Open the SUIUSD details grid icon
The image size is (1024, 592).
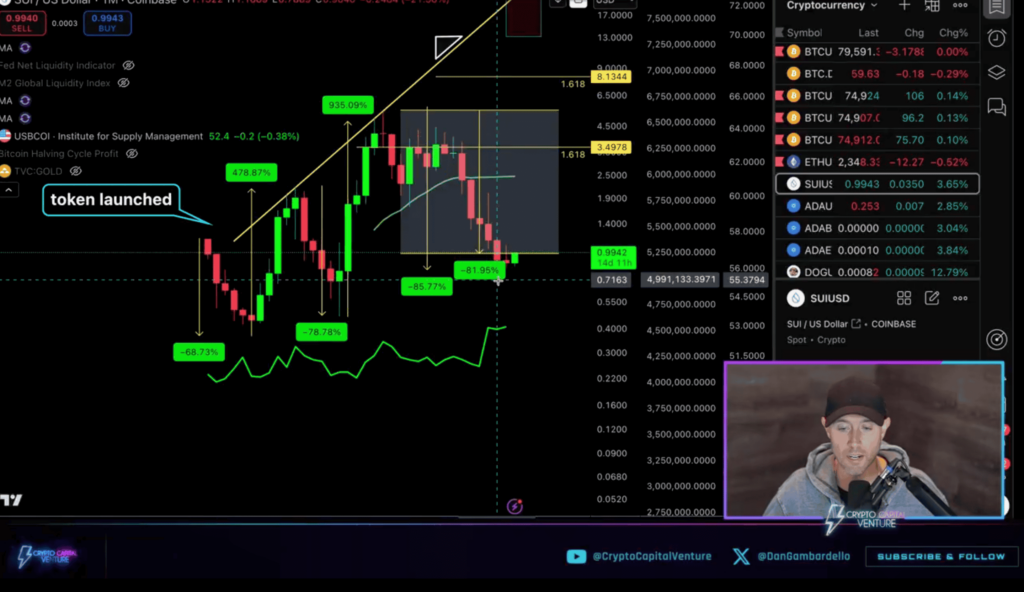click(x=904, y=299)
